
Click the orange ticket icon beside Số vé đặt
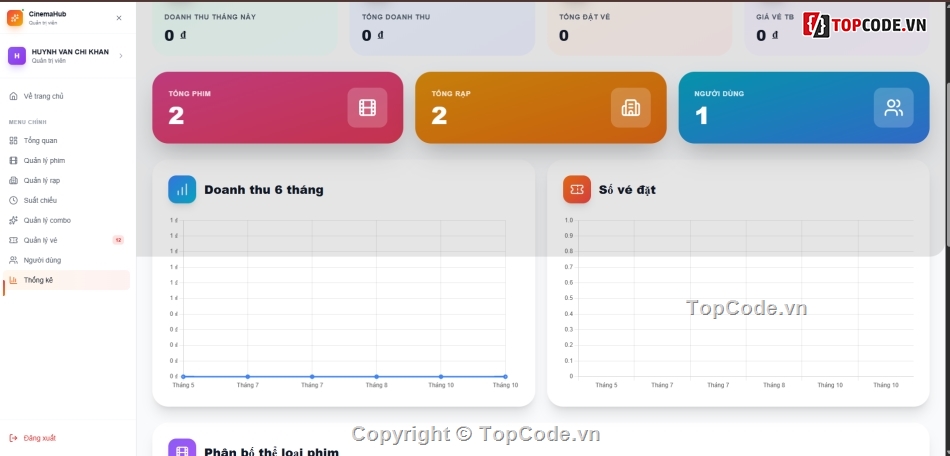(577, 190)
